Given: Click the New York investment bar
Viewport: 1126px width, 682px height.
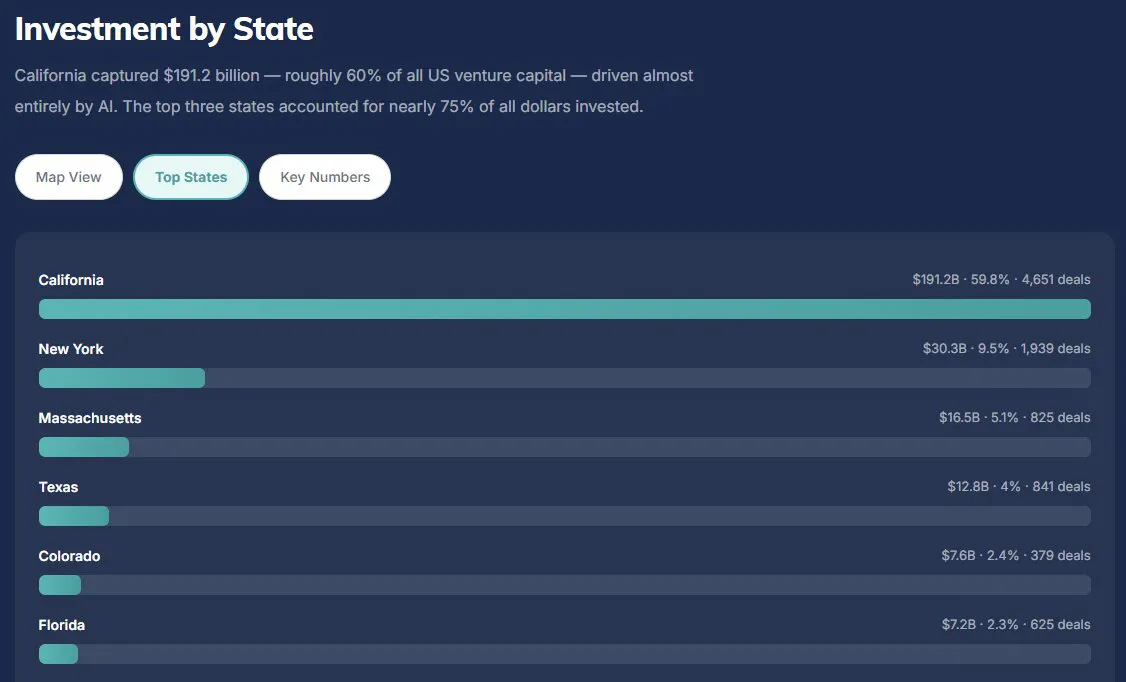Looking at the screenshot, I should point(564,378).
